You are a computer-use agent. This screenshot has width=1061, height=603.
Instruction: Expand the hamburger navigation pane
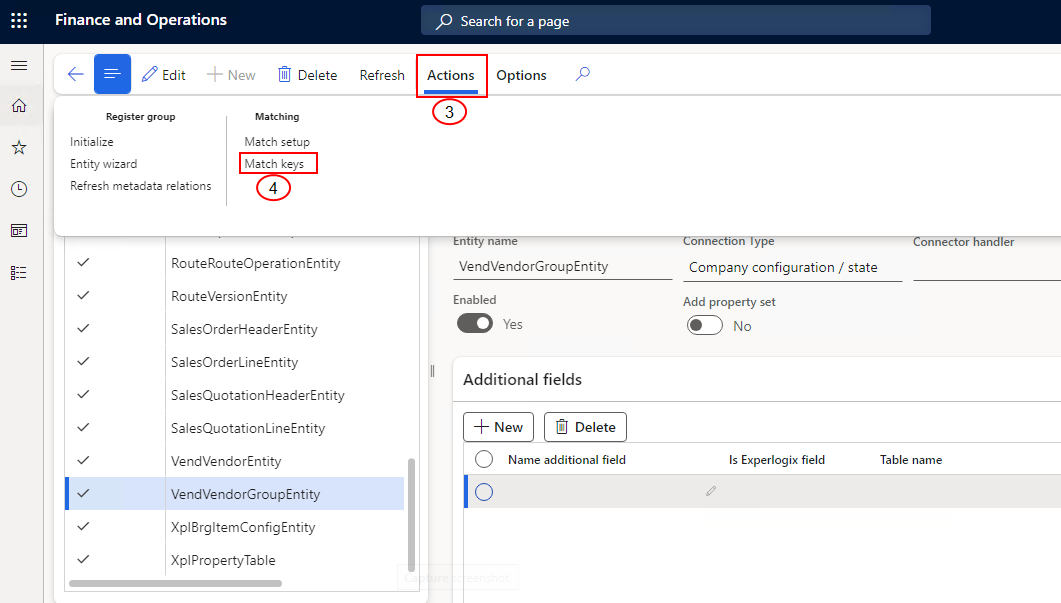[19, 66]
